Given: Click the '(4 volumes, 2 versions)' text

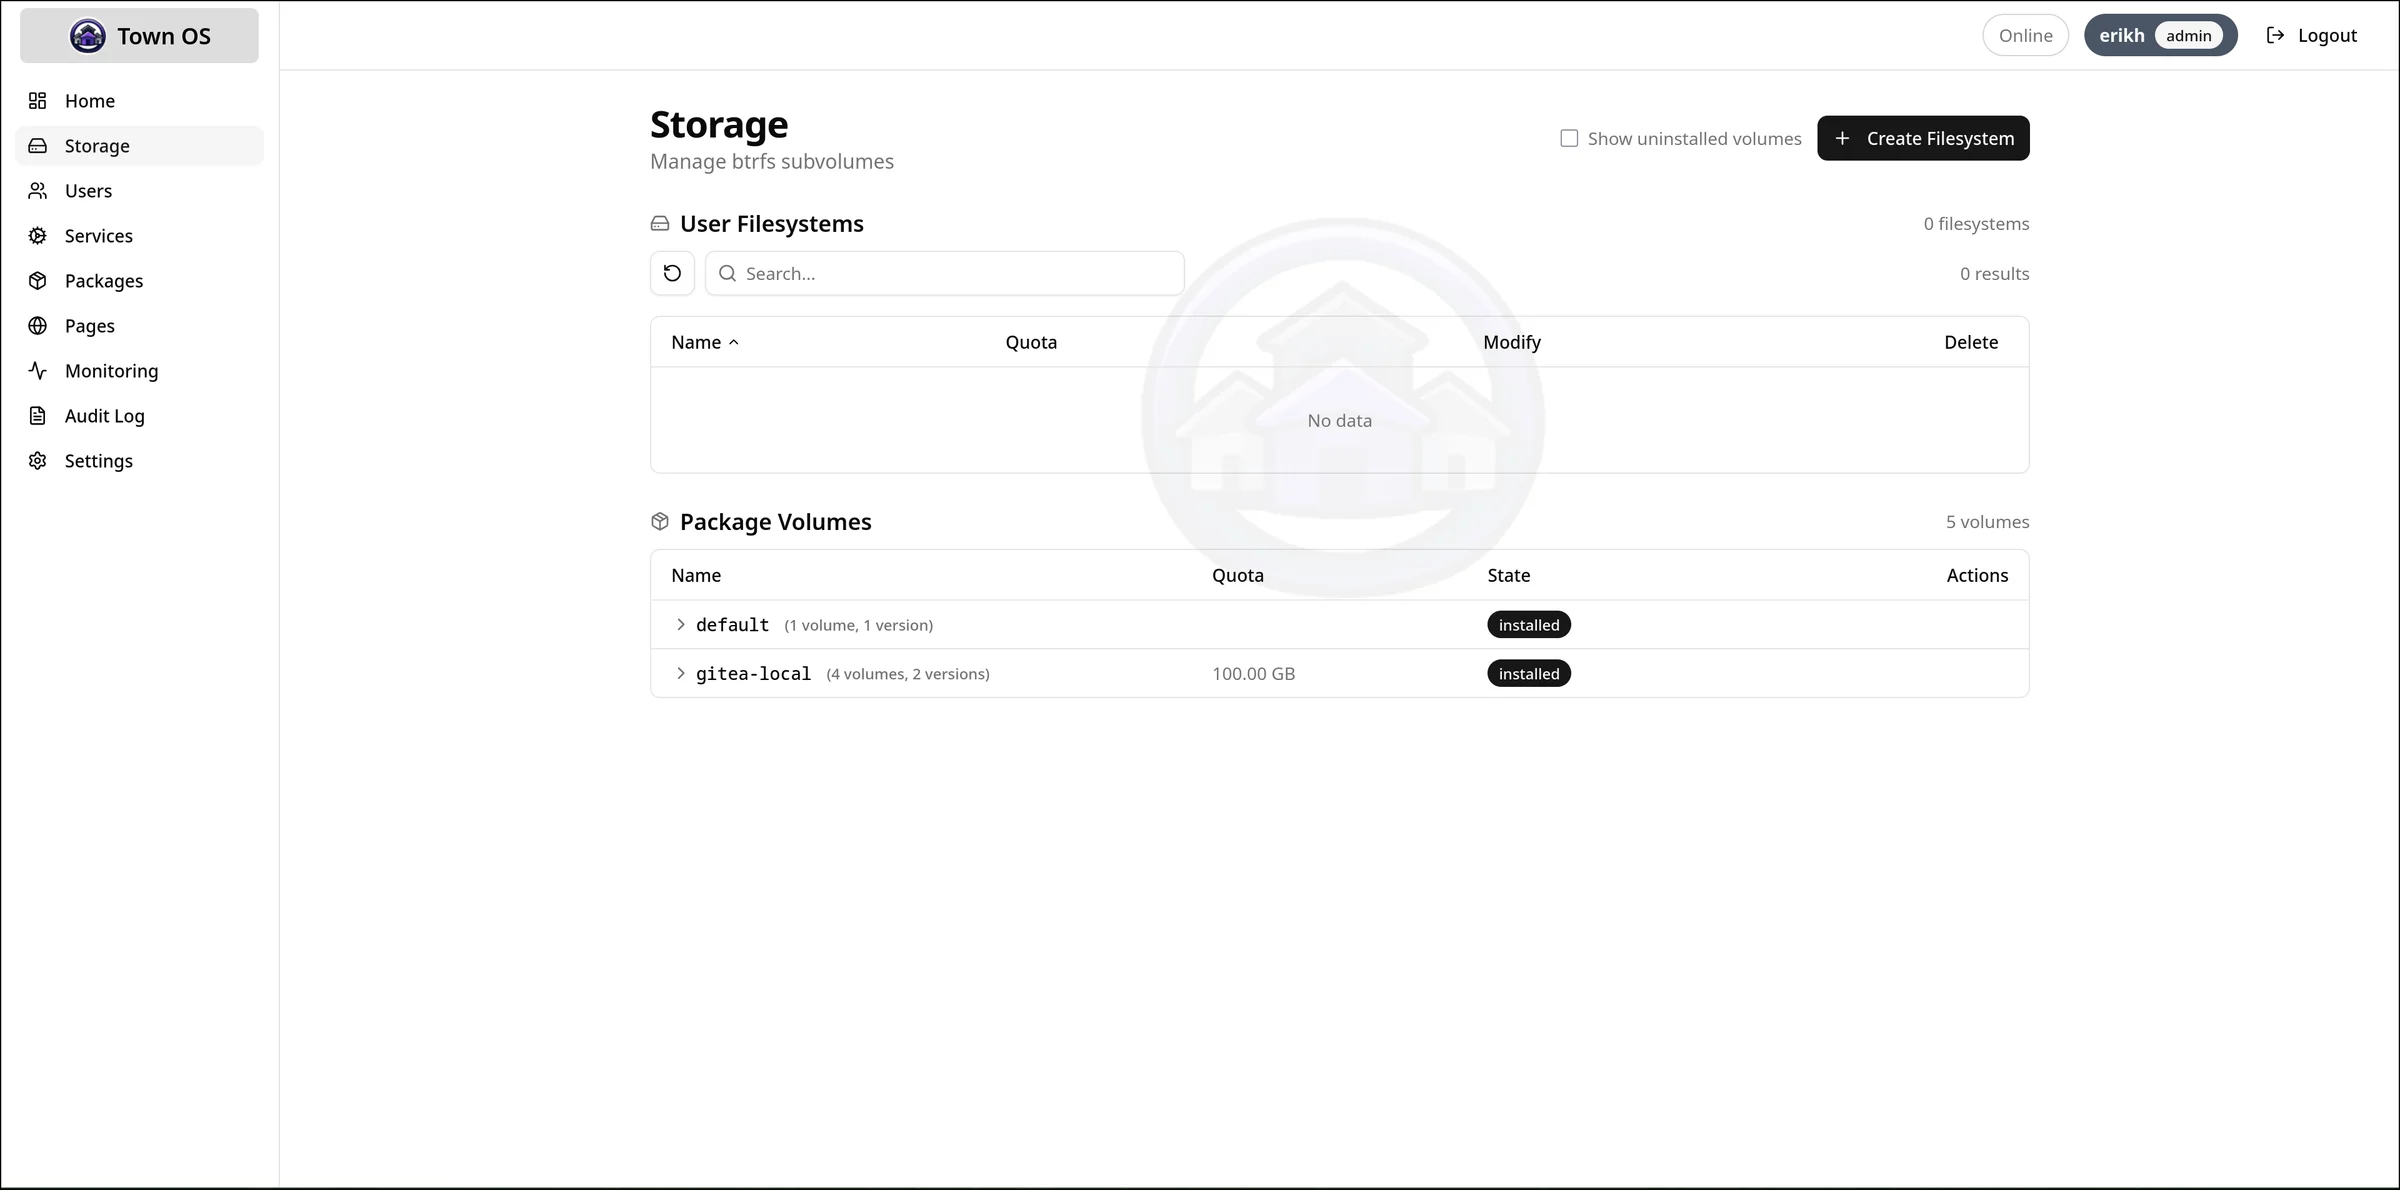Looking at the screenshot, I should point(908,674).
